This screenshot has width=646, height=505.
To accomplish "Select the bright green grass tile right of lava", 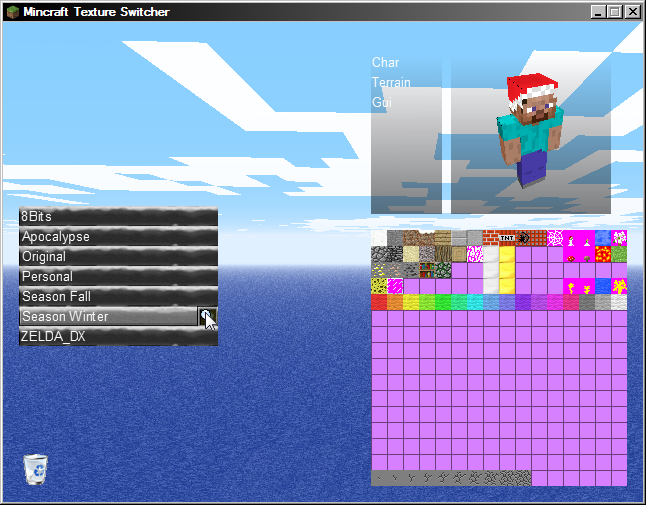I will [x=619, y=254].
